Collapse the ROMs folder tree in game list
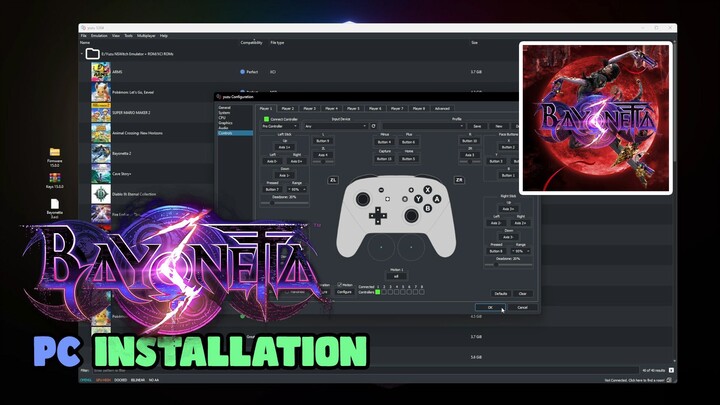Viewport: 720px width, 405px height. (85, 55)
